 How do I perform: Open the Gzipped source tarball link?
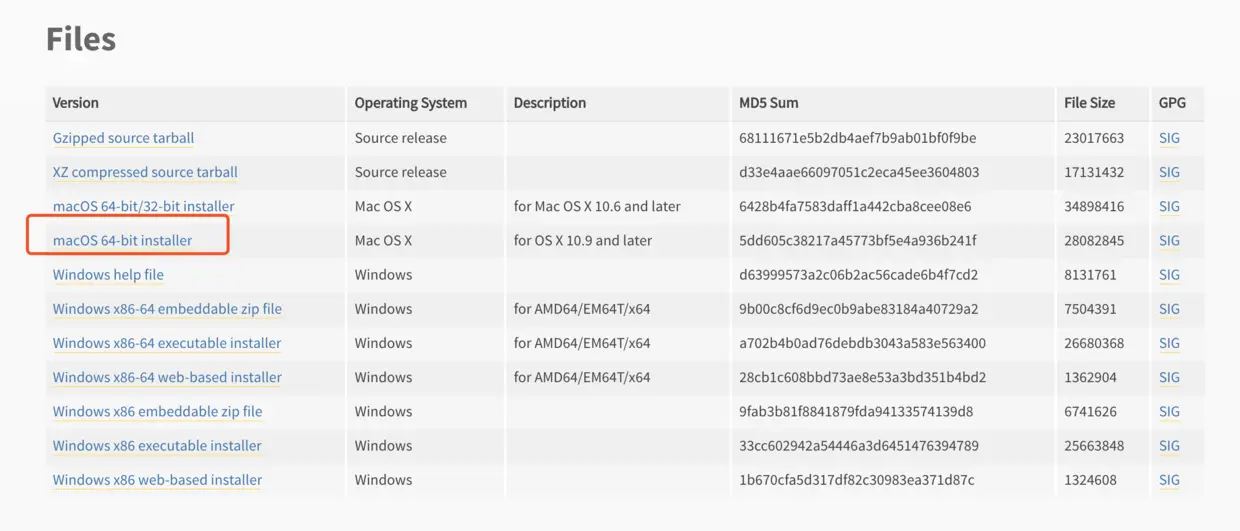coord(123,138)
